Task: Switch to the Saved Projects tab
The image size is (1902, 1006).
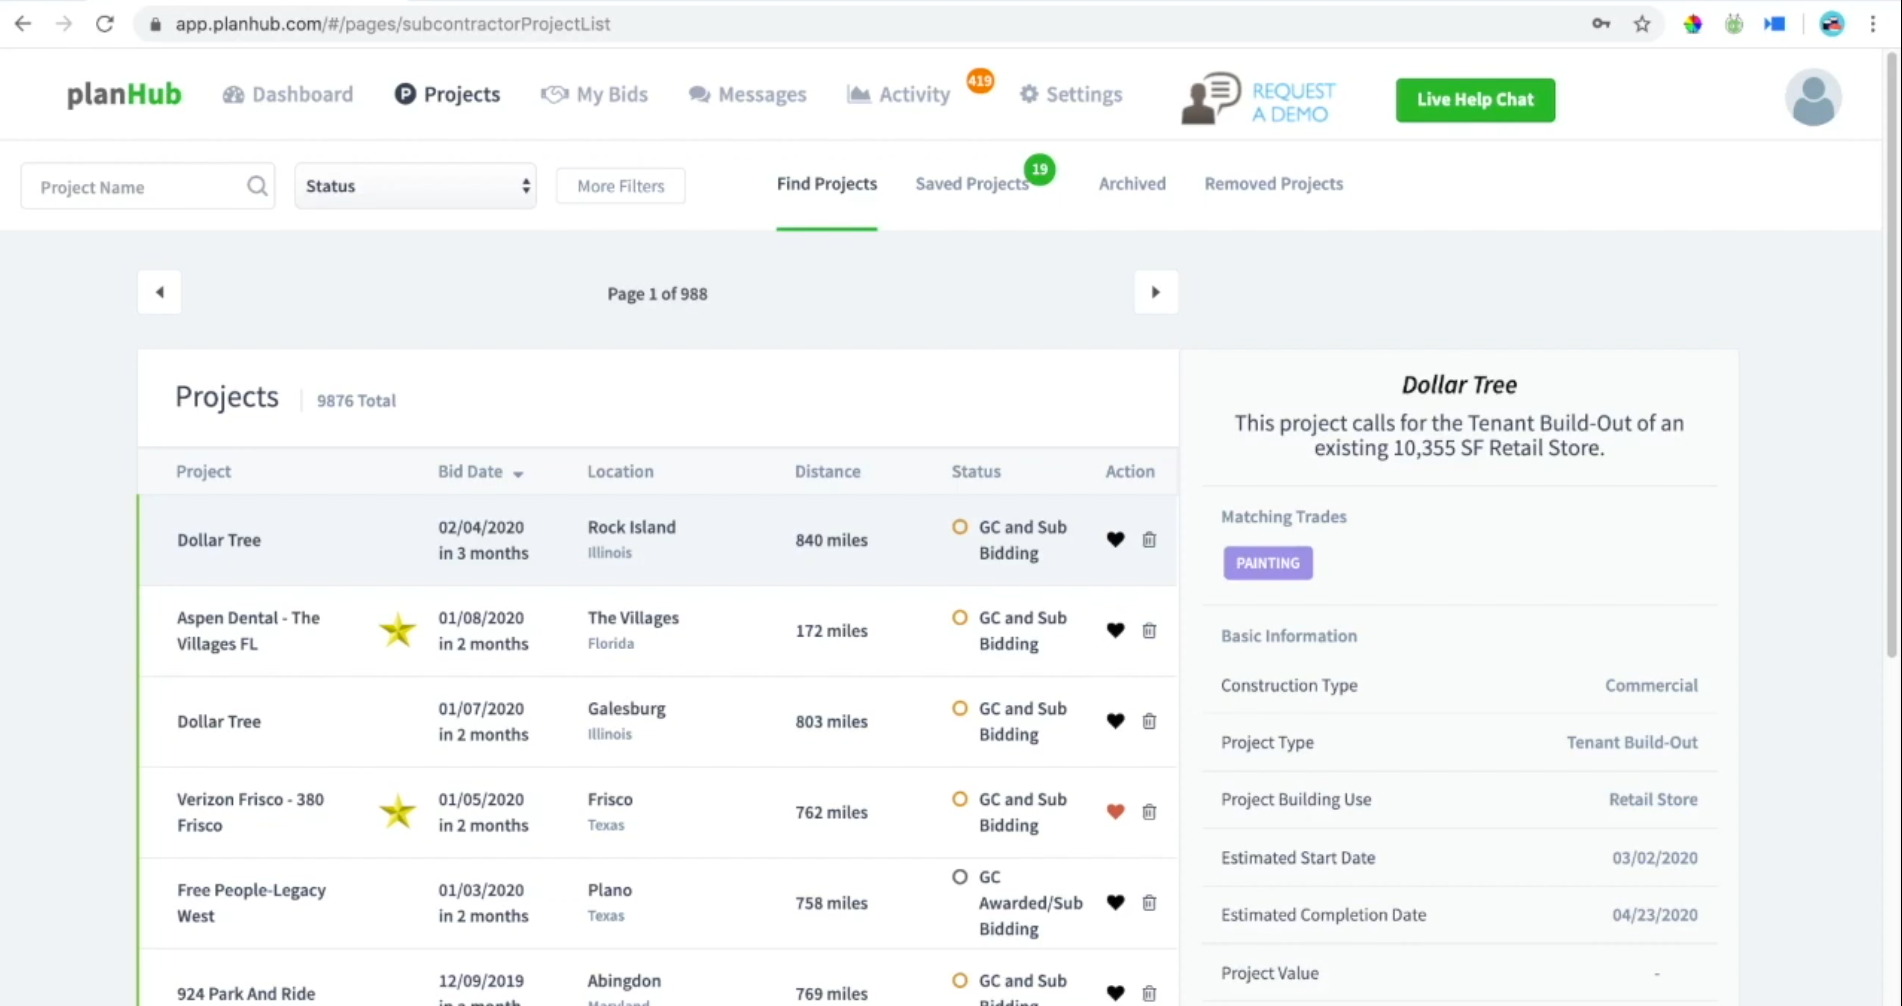Action: pyautogui.click(x=971, y=184)
